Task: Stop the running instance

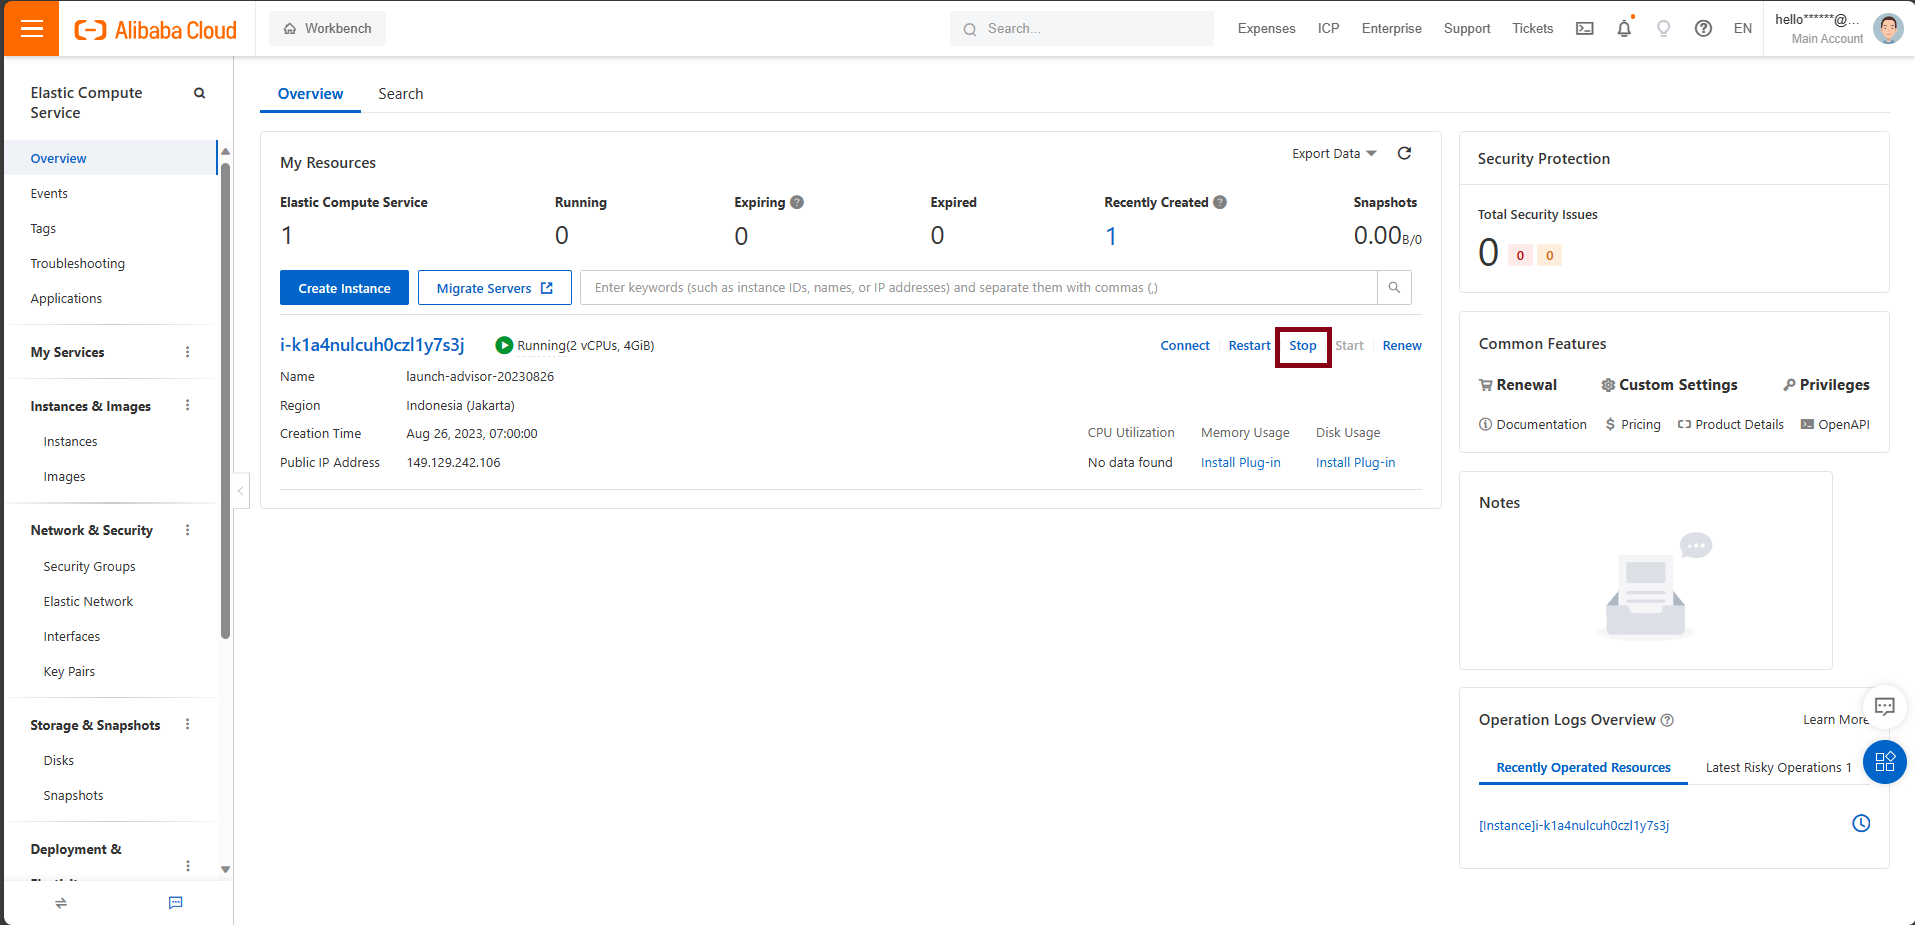Action: click(x=1303, y=346)
